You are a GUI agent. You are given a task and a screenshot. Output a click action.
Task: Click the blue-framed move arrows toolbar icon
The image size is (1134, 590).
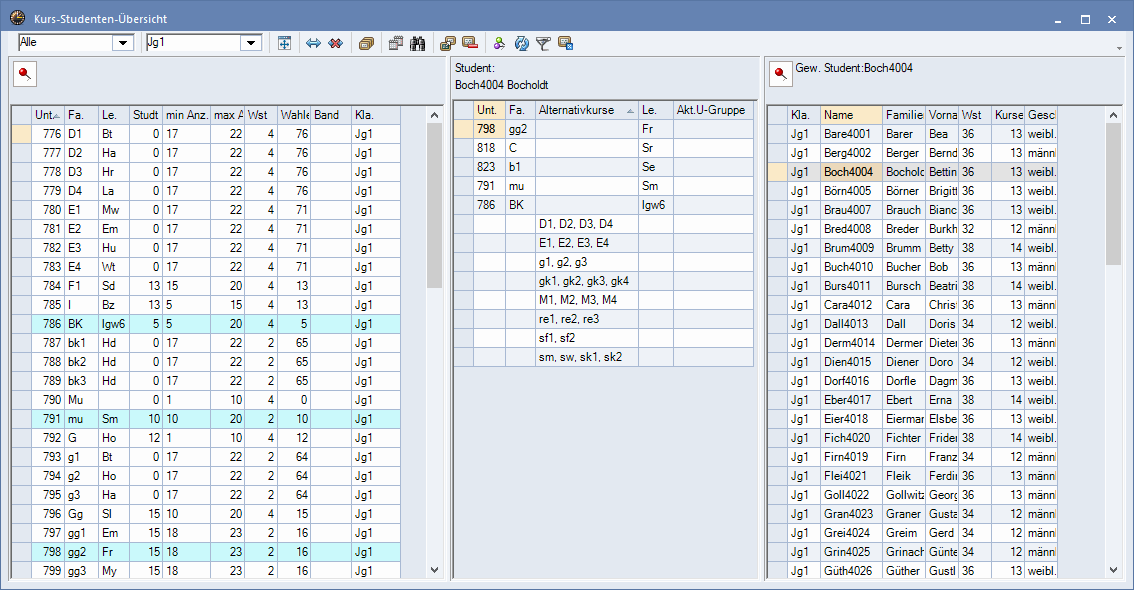[284, 43]
